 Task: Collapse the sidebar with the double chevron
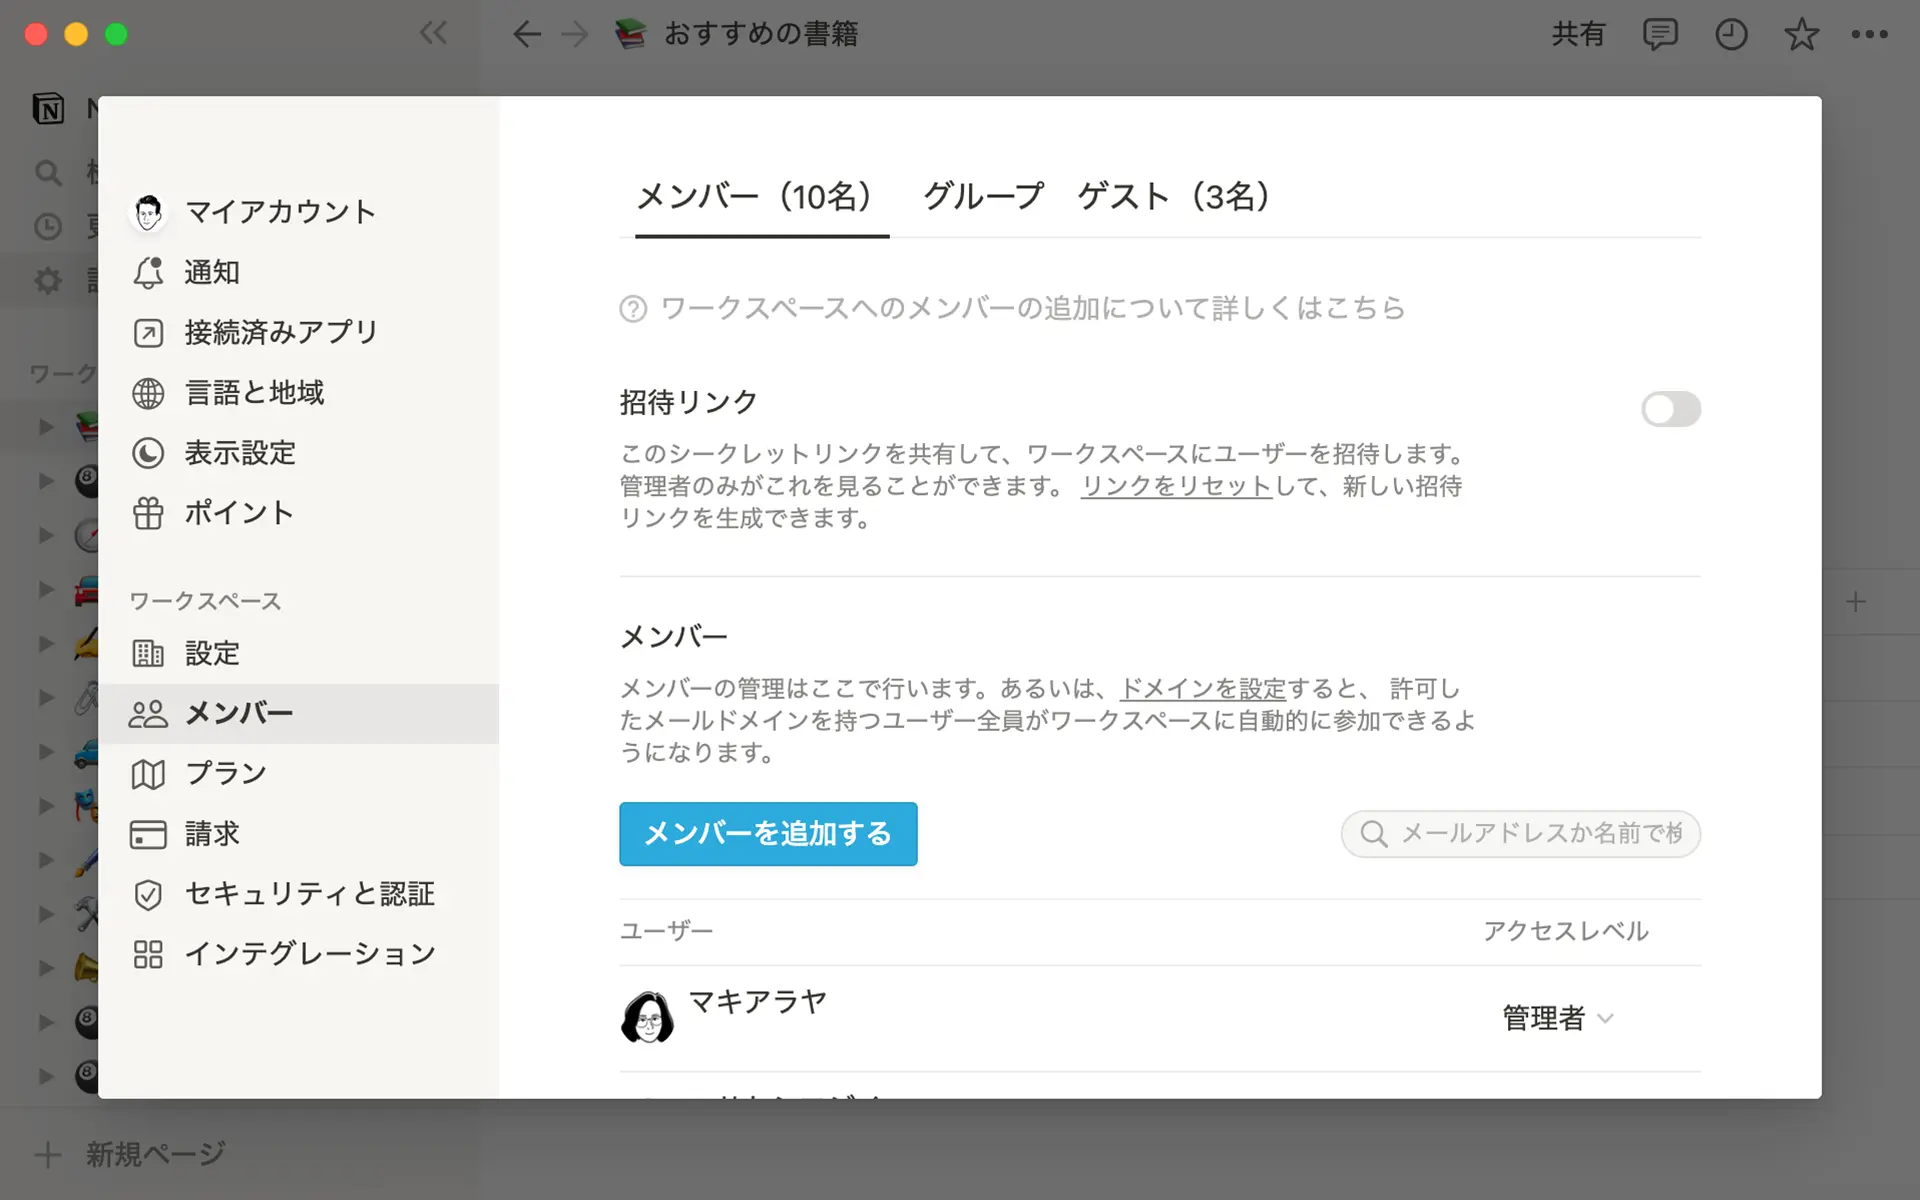434,33
